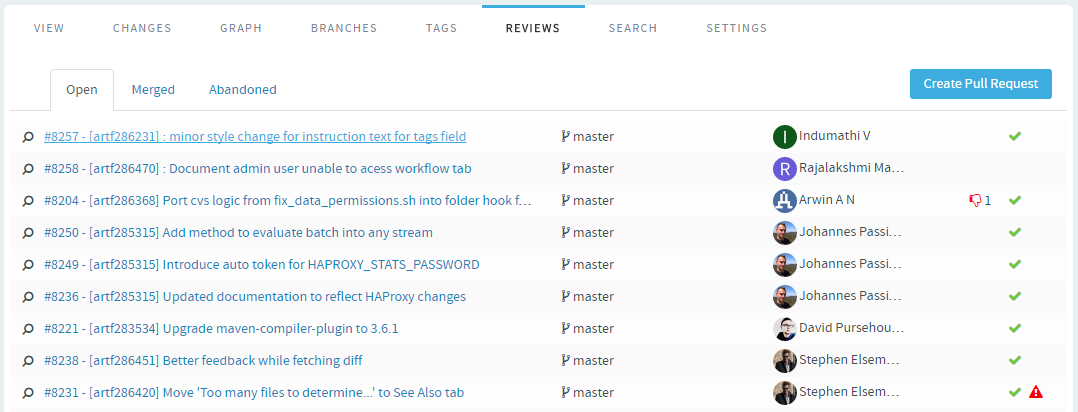Click green checkmark status for #8257
The width and height of the screenshot is (1078, 412).
[x=1015, y=136]
